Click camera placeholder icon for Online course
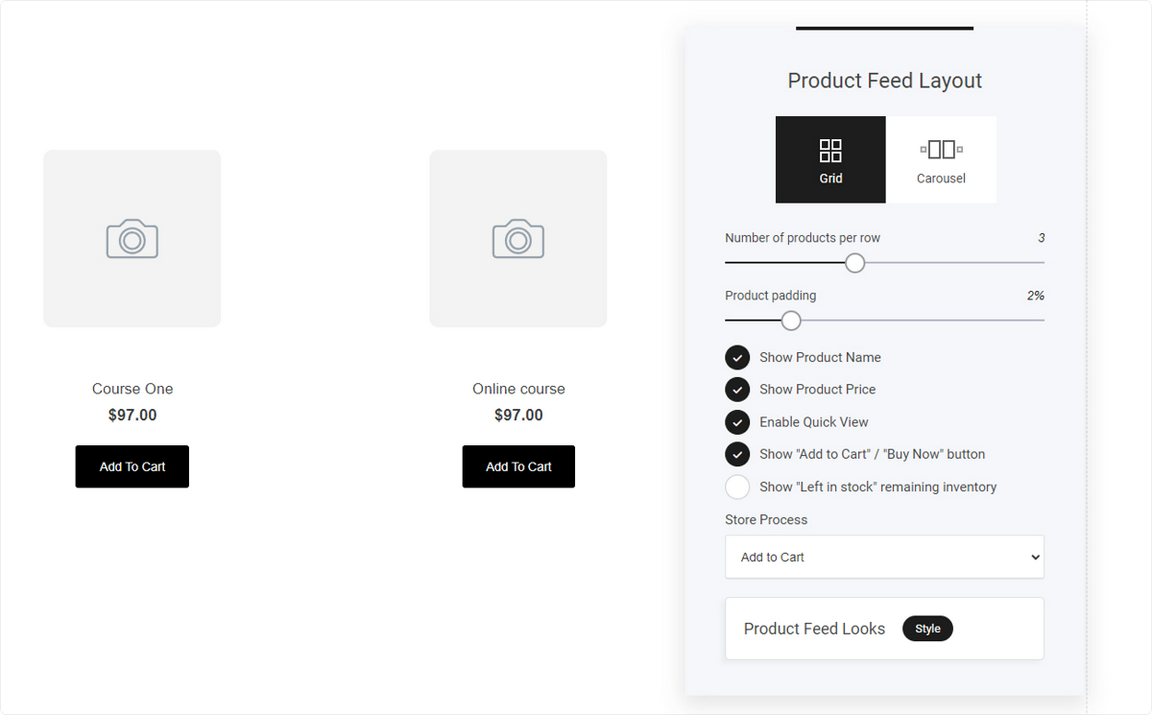 518,238
